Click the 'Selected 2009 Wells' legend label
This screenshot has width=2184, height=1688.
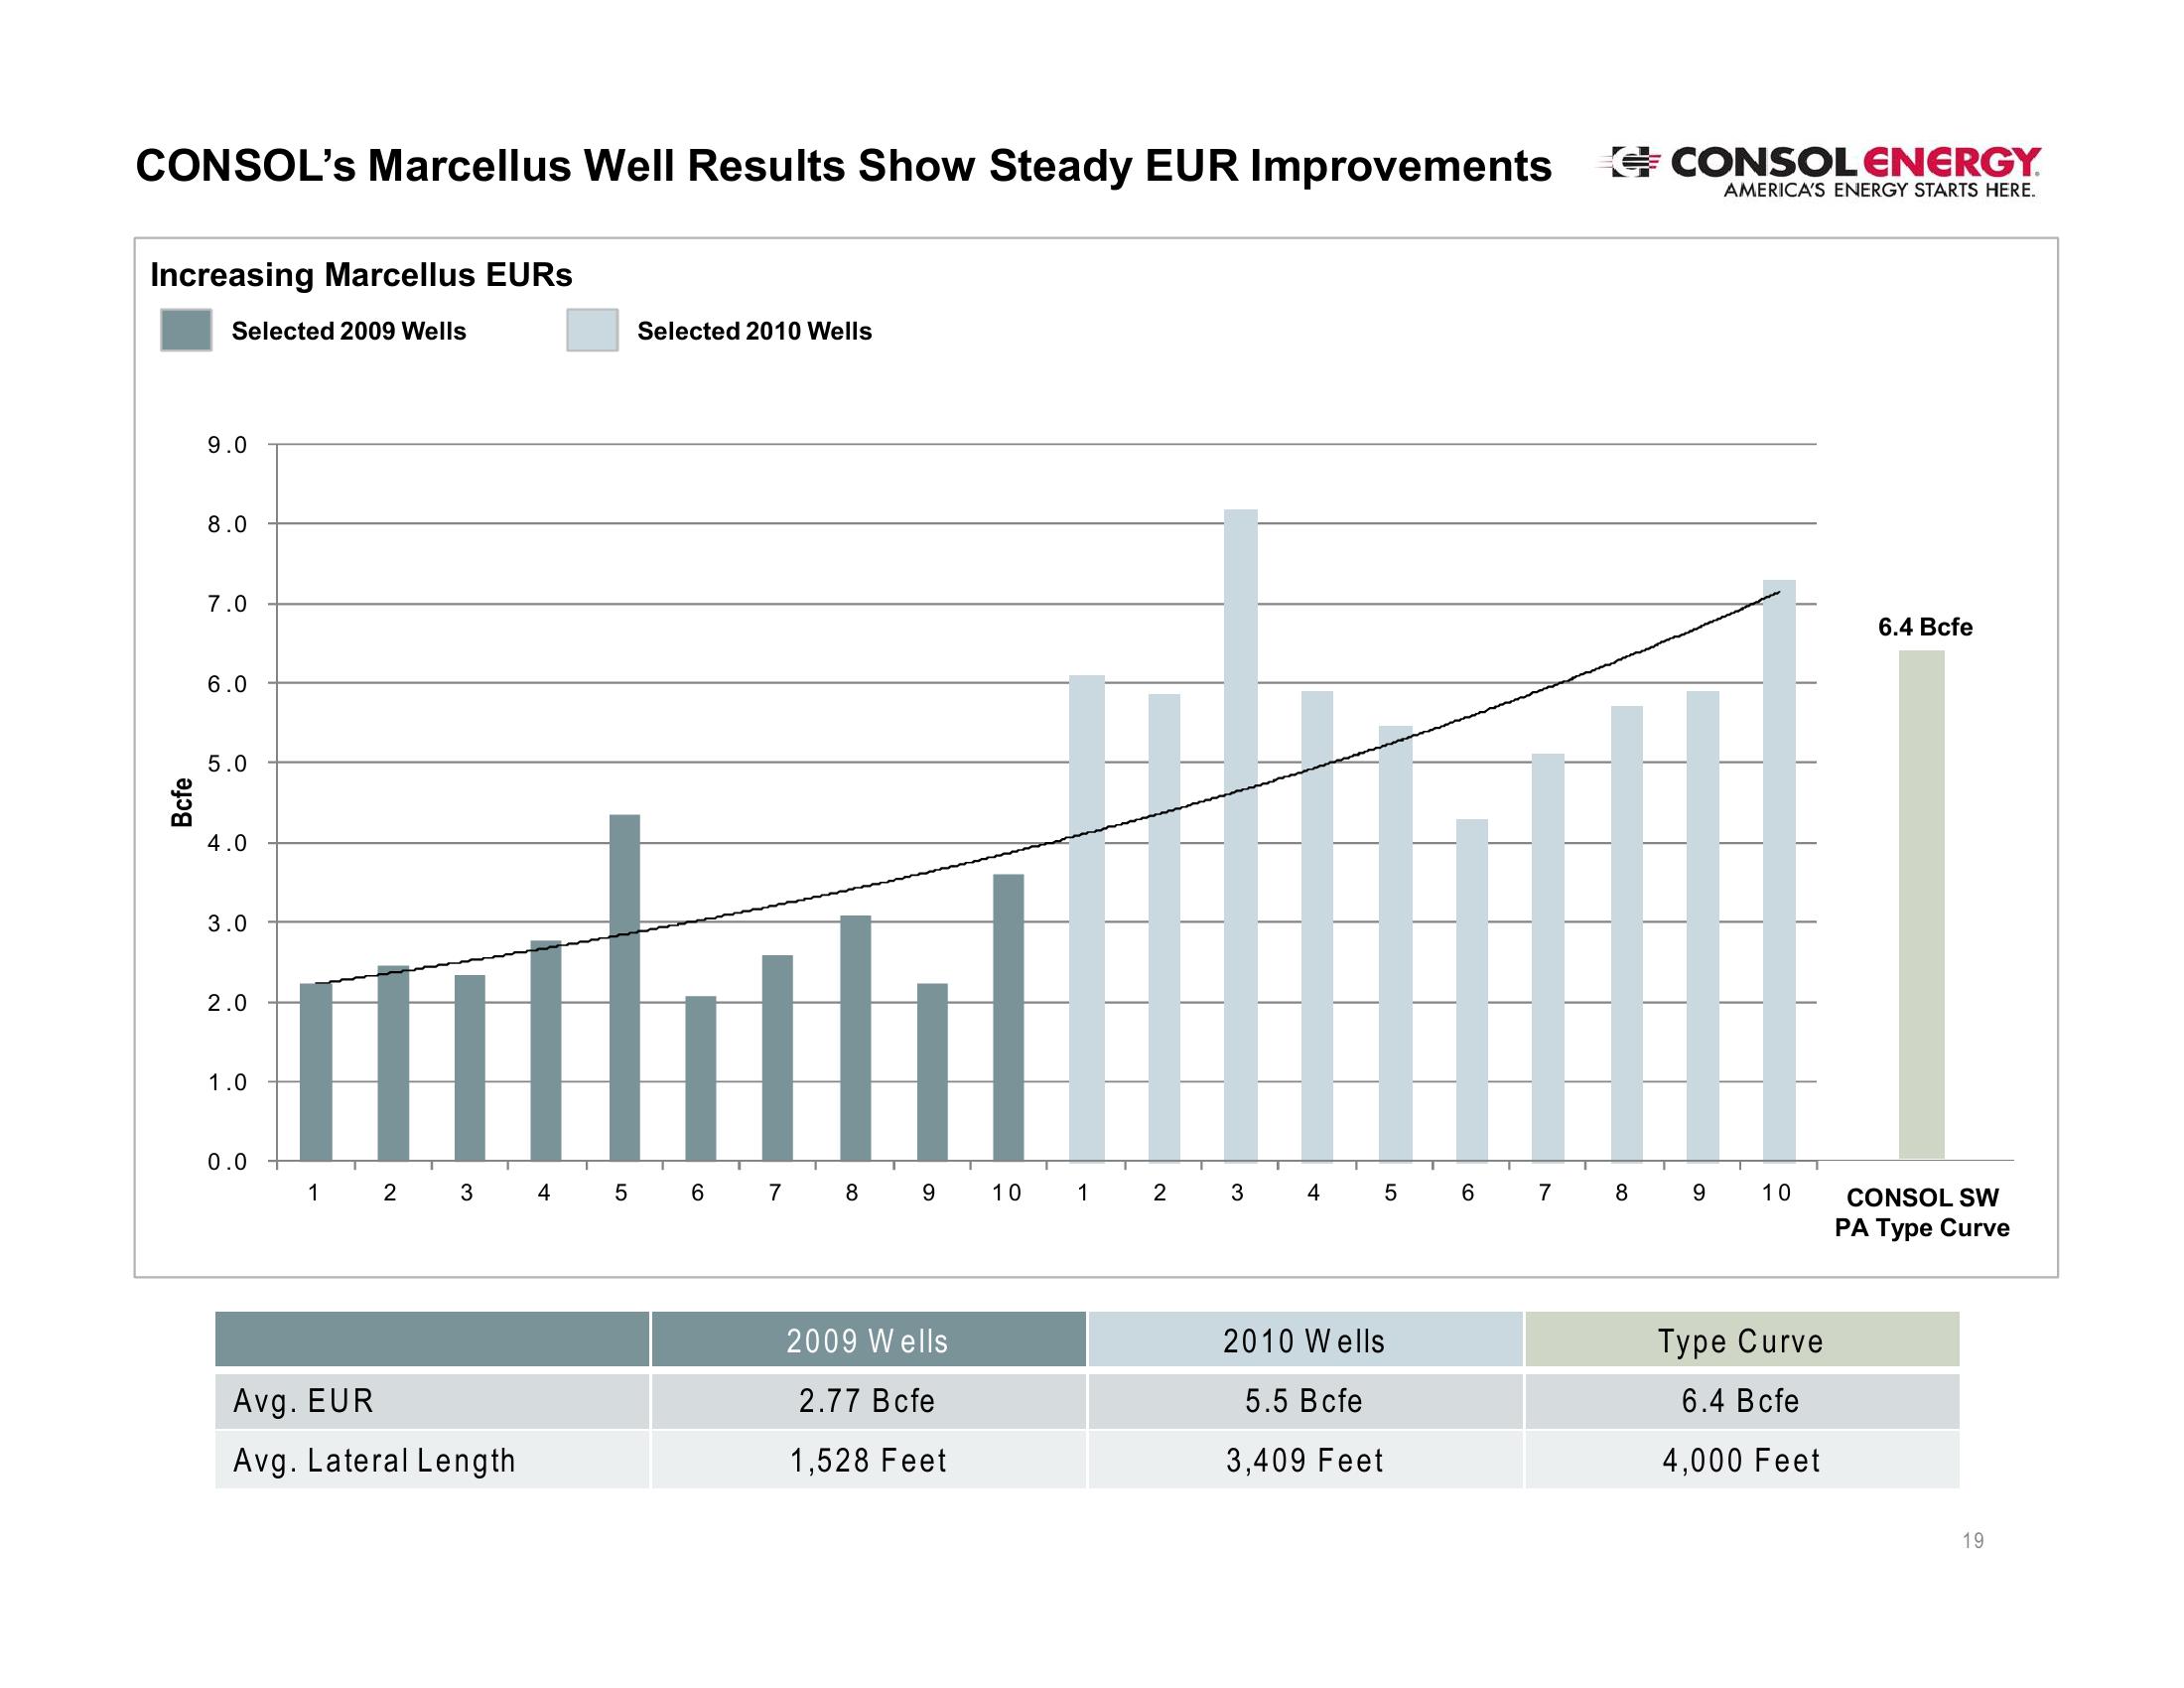(349, 331)
